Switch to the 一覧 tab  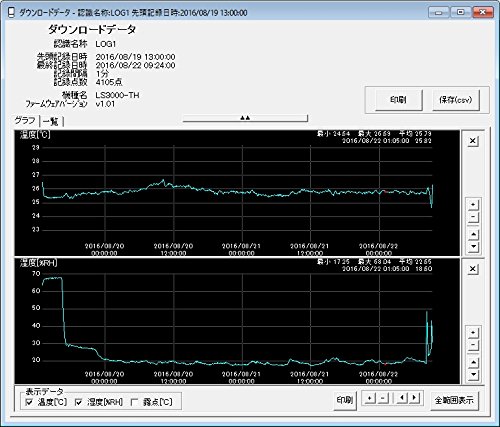tap(51, 121)
